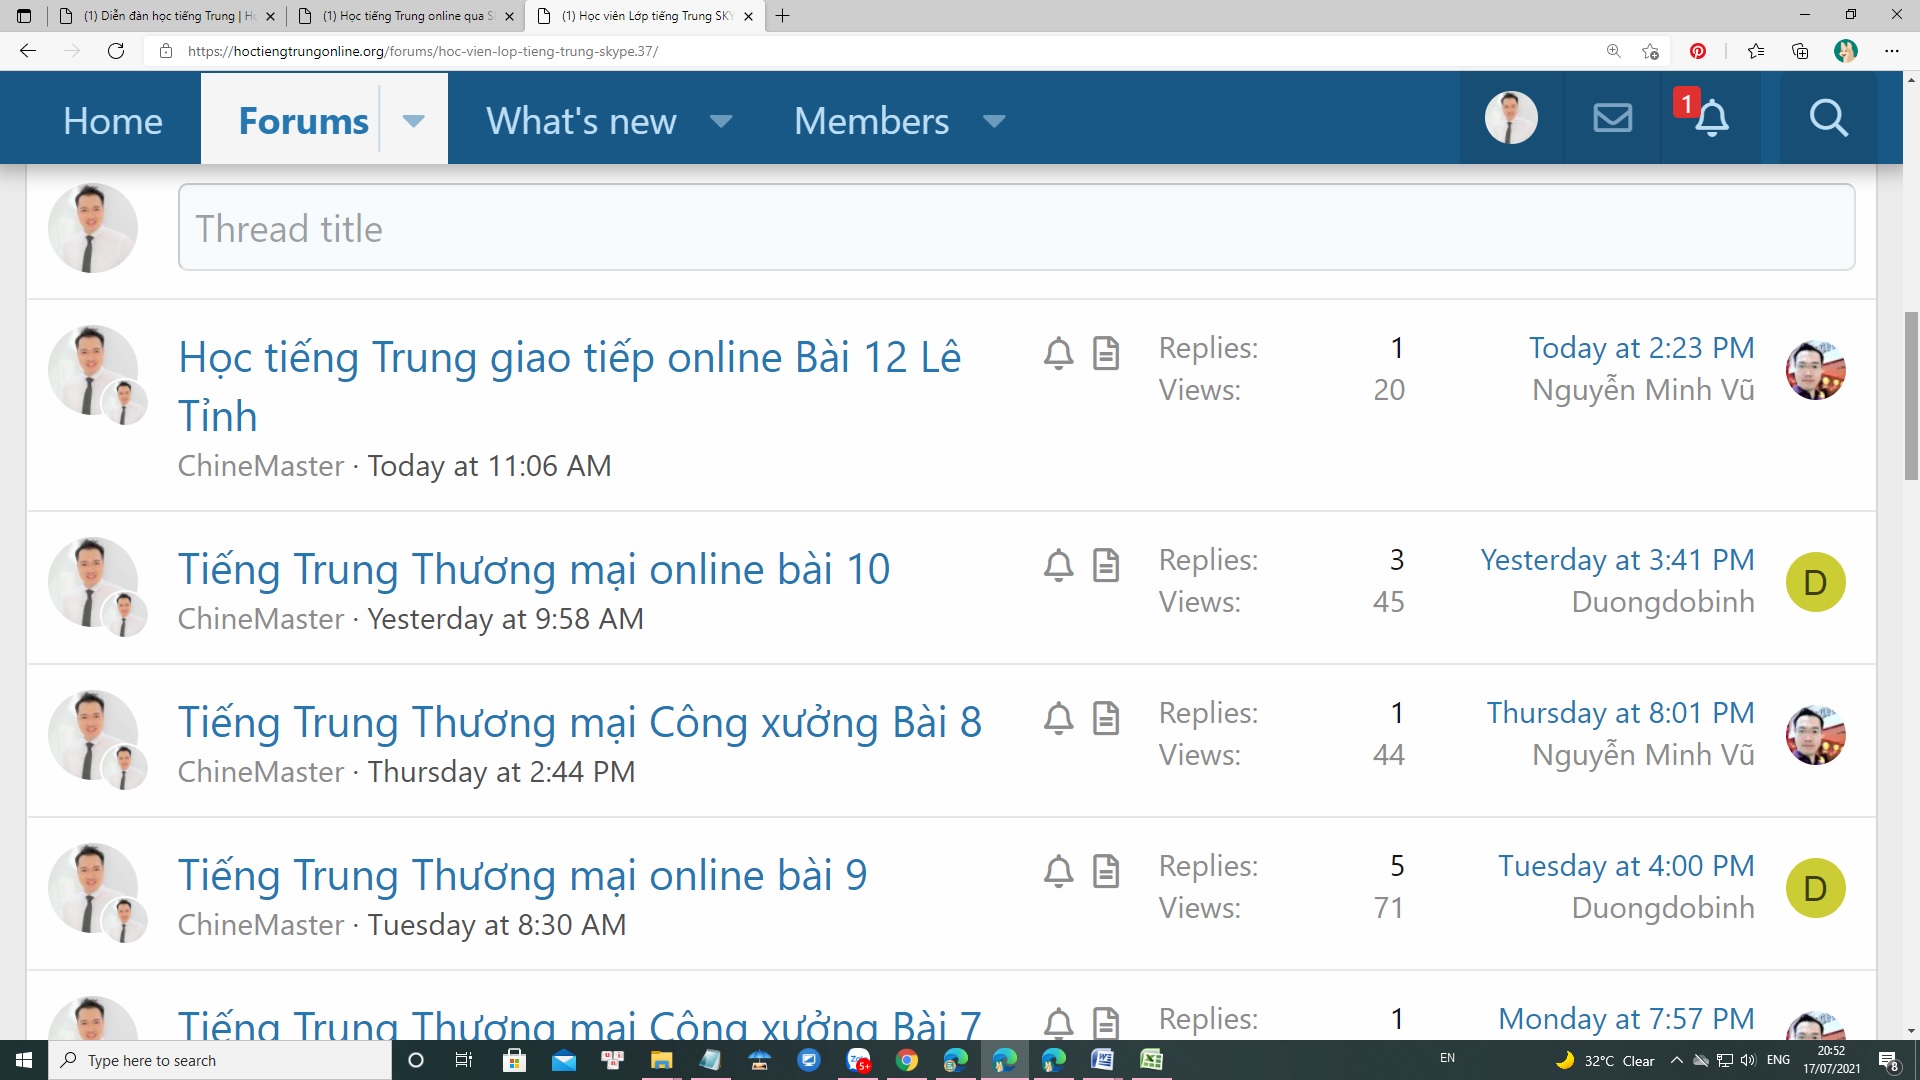Expand the Members dropdown arrow
Screen dimensions: 1920x1080
click(993, 121)
